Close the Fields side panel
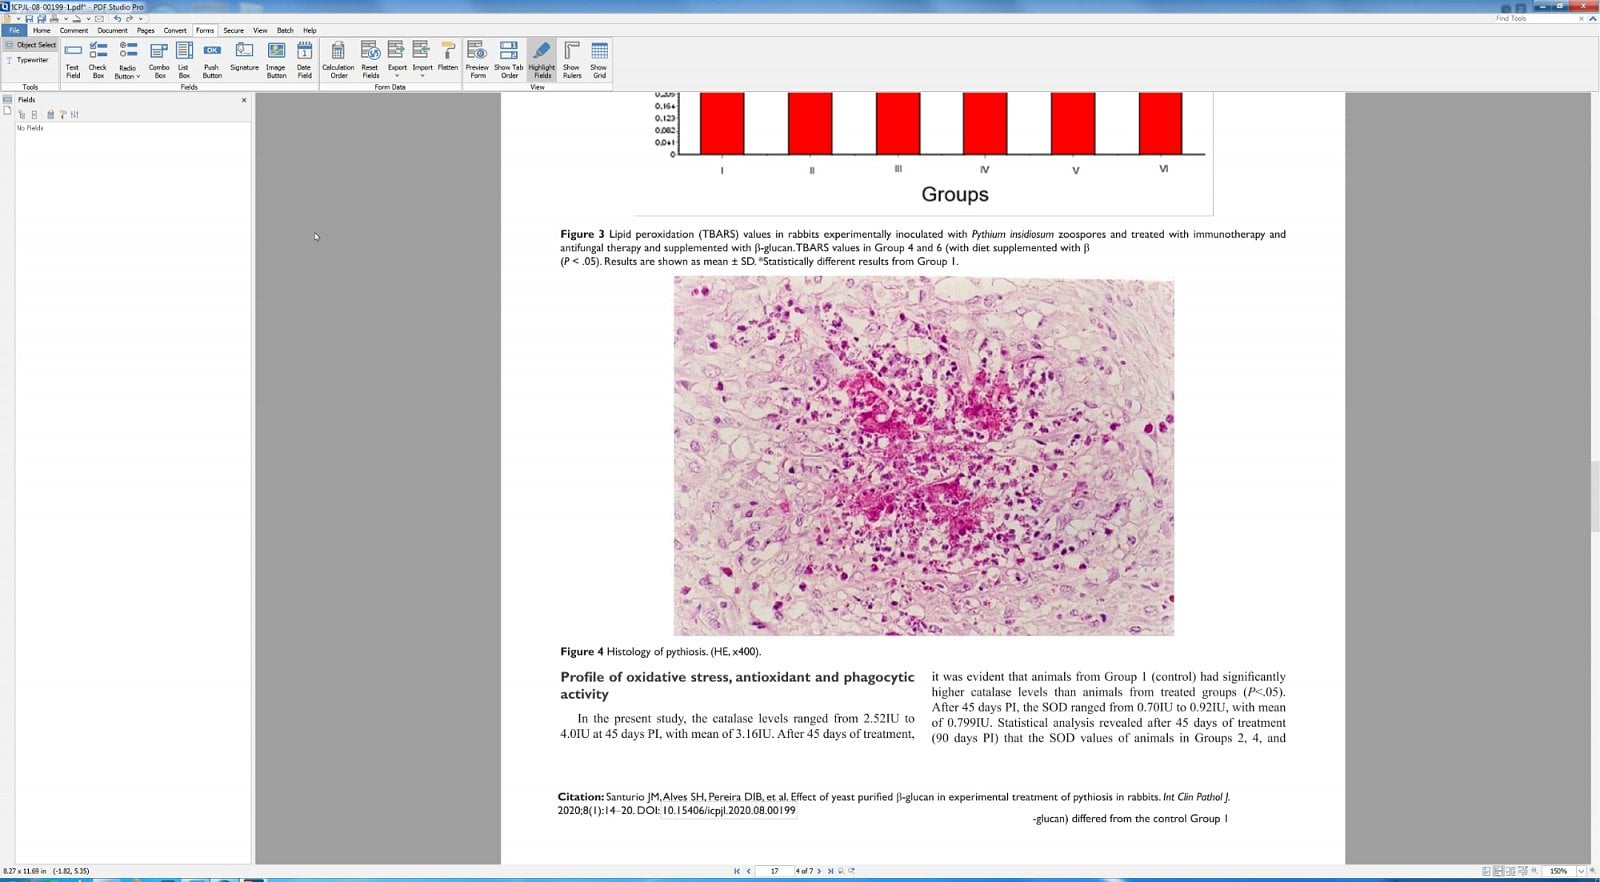The width and height of the screenshot is (1600, 882). tap(244, 100)
